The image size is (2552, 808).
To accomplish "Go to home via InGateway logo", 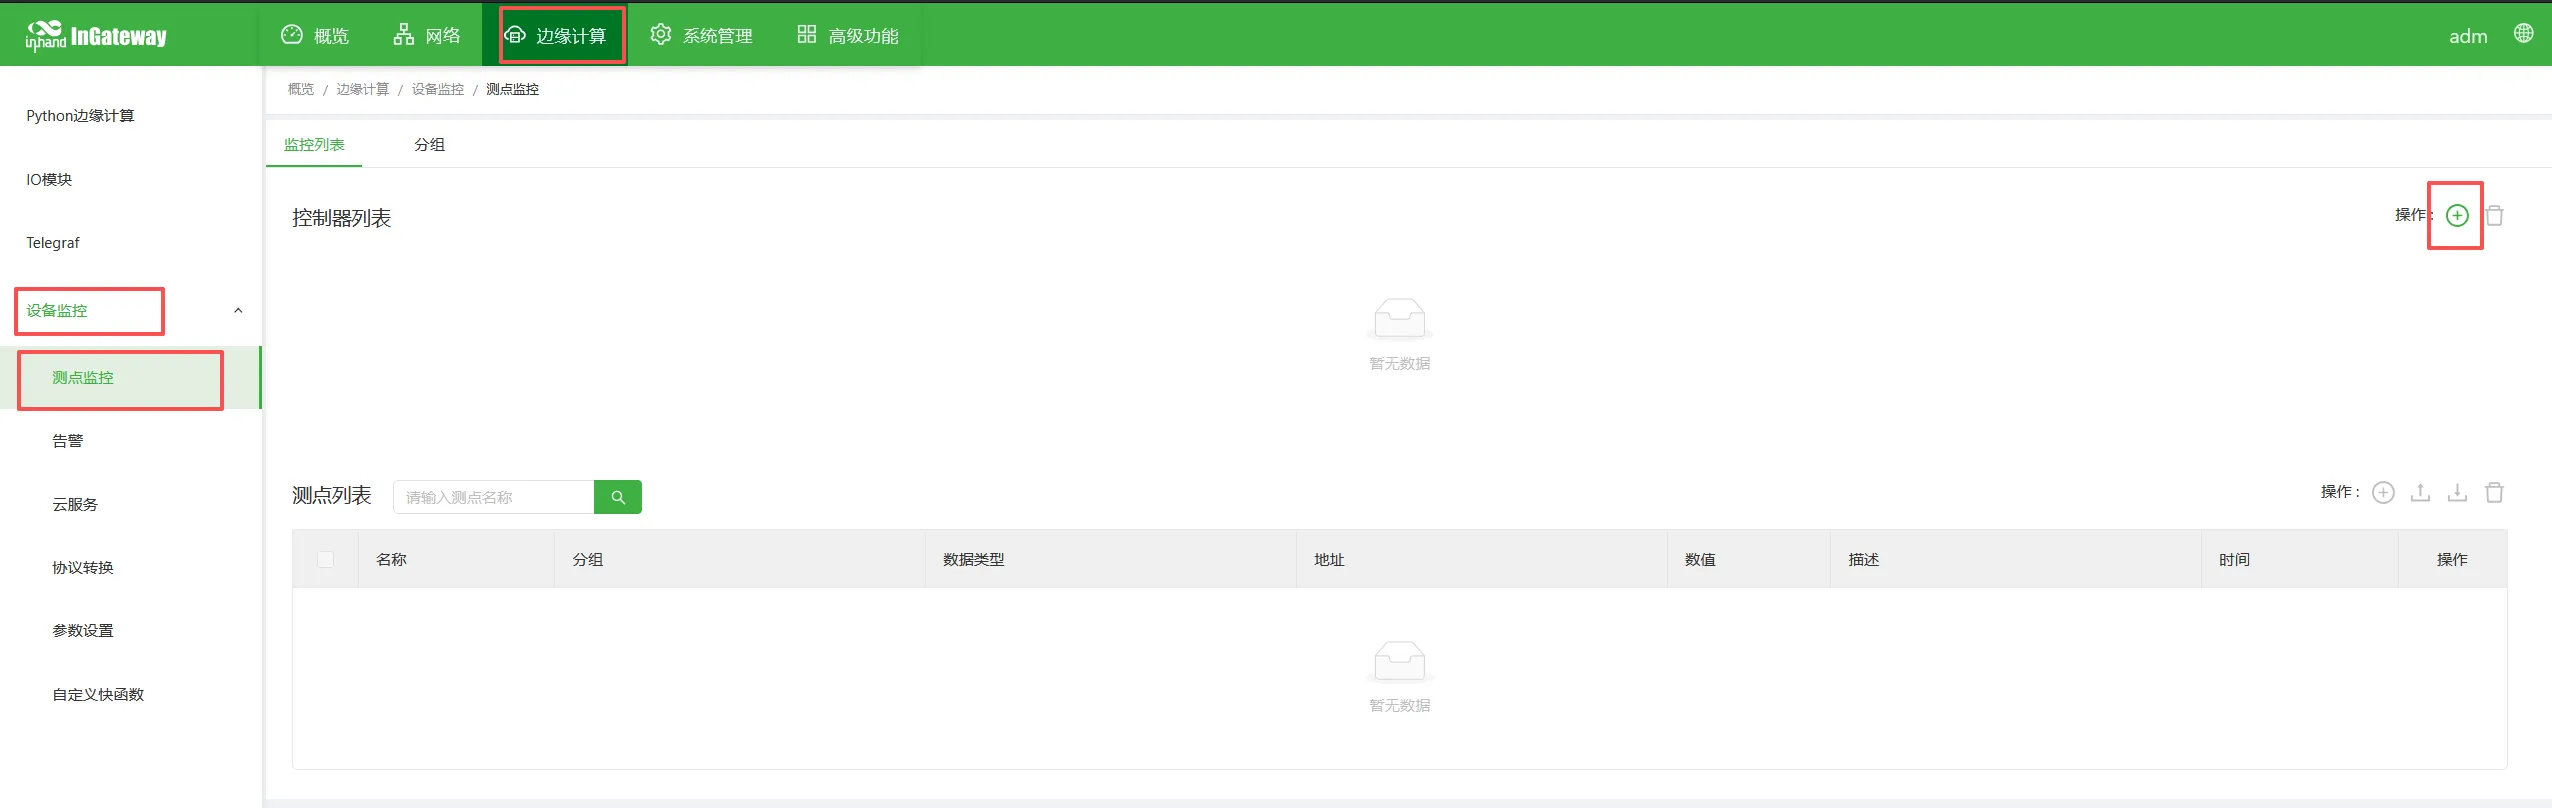I will [x=96, y=36].
